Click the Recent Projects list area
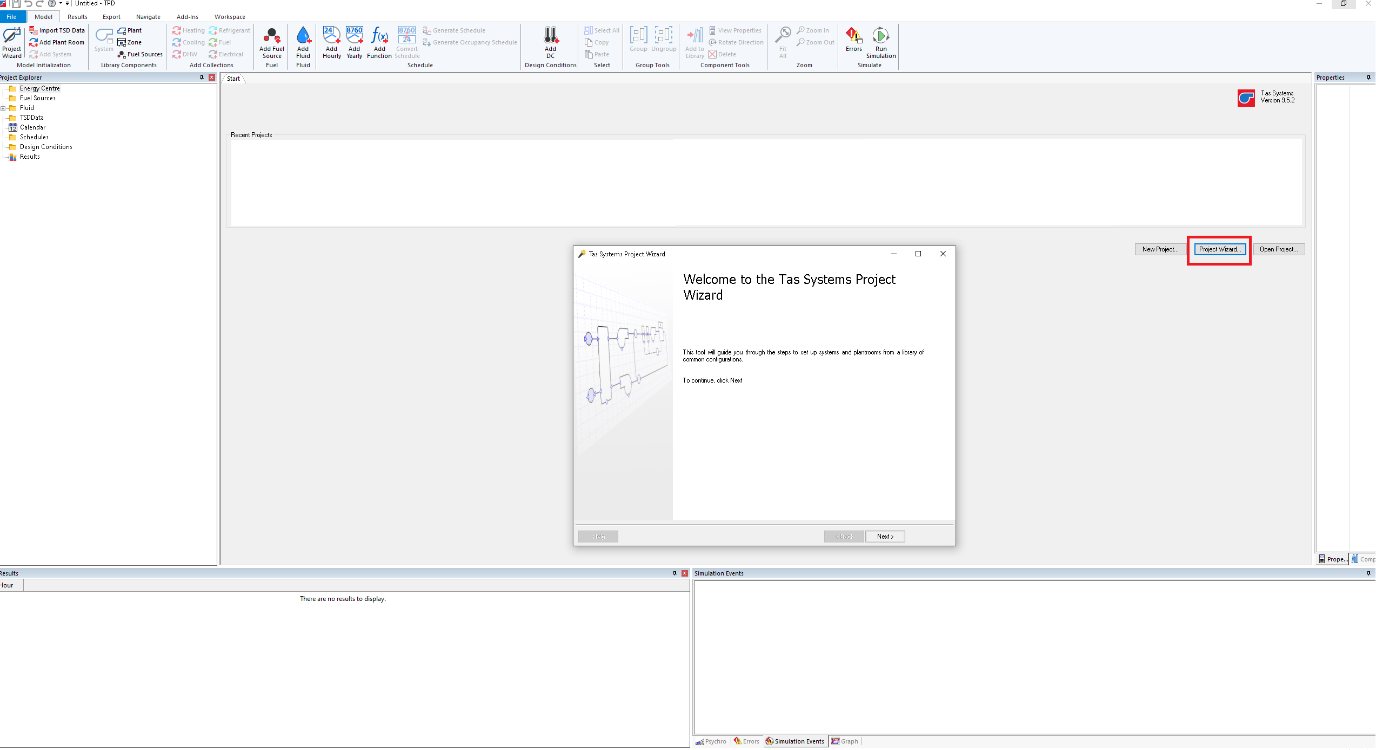Image resolution: width=1376 pixels, height=750 pixels. point(767,182)
